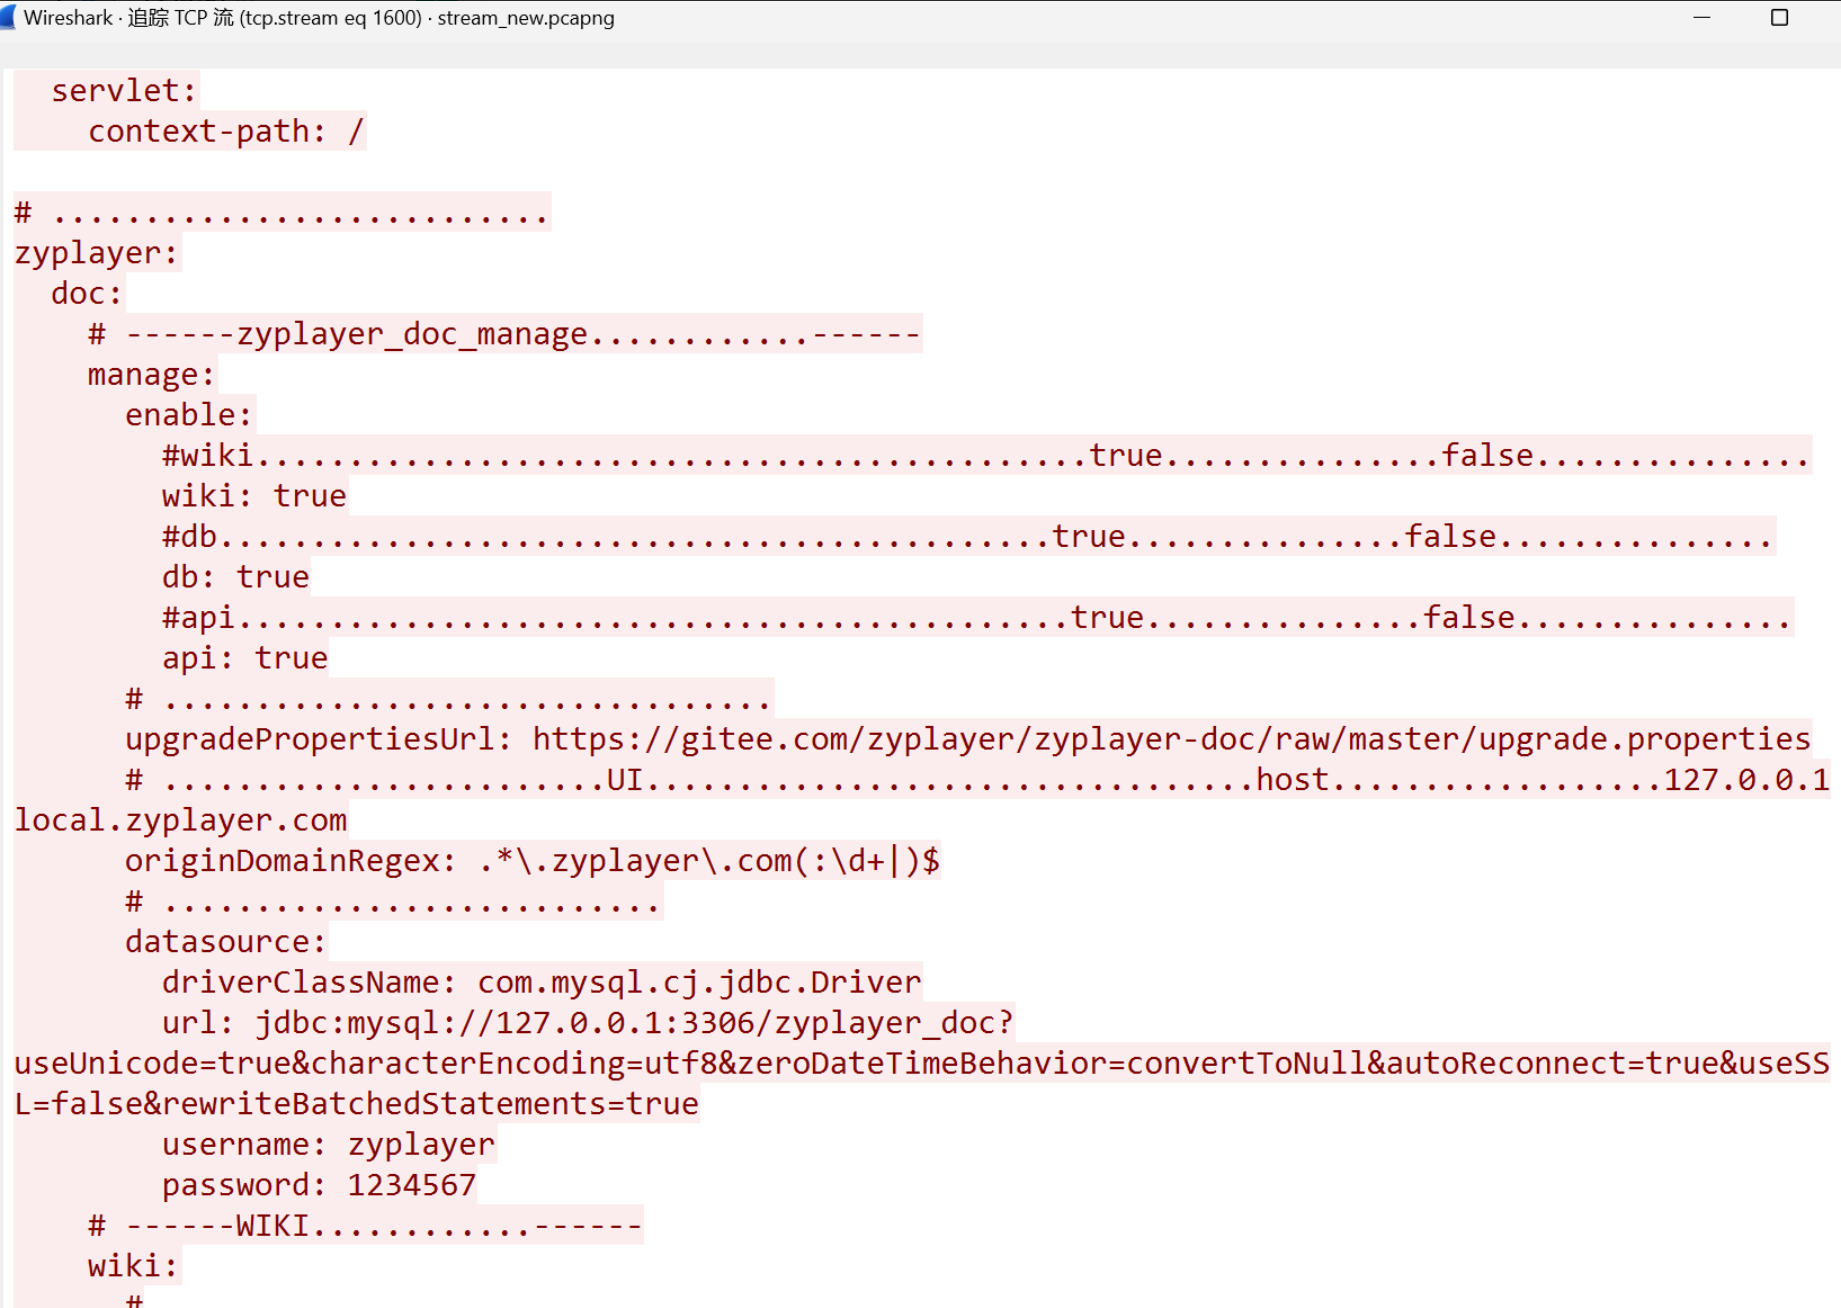This screenshot has height=1308, width=1841.
Task: Click the final 'wiki:' line
Action: tap(133, 1266)
